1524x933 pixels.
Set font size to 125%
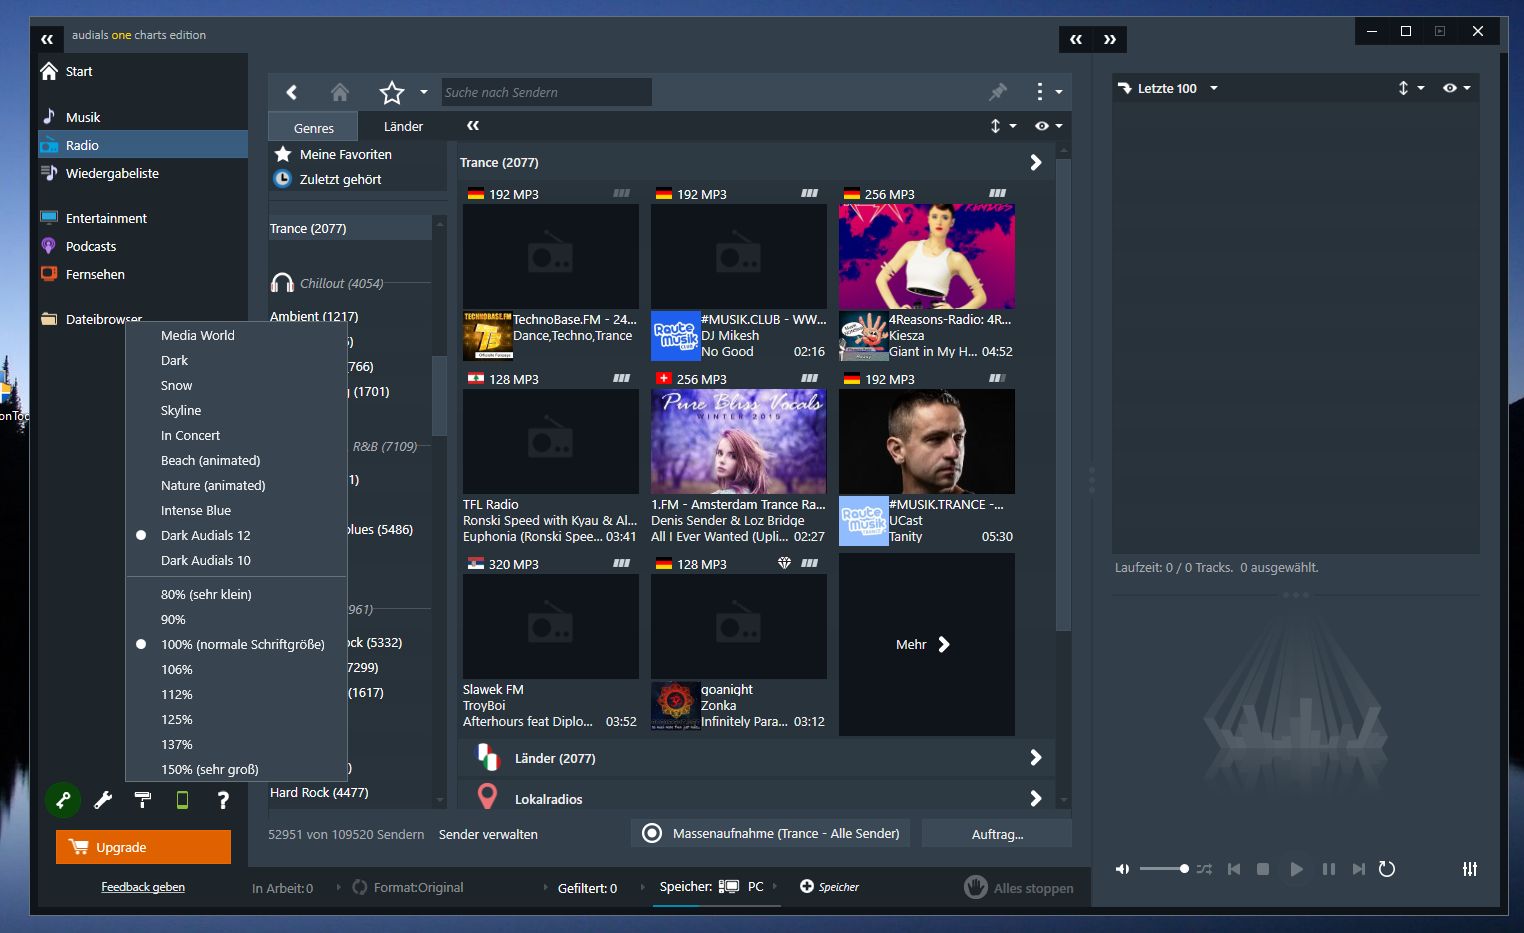pos(236,719)
